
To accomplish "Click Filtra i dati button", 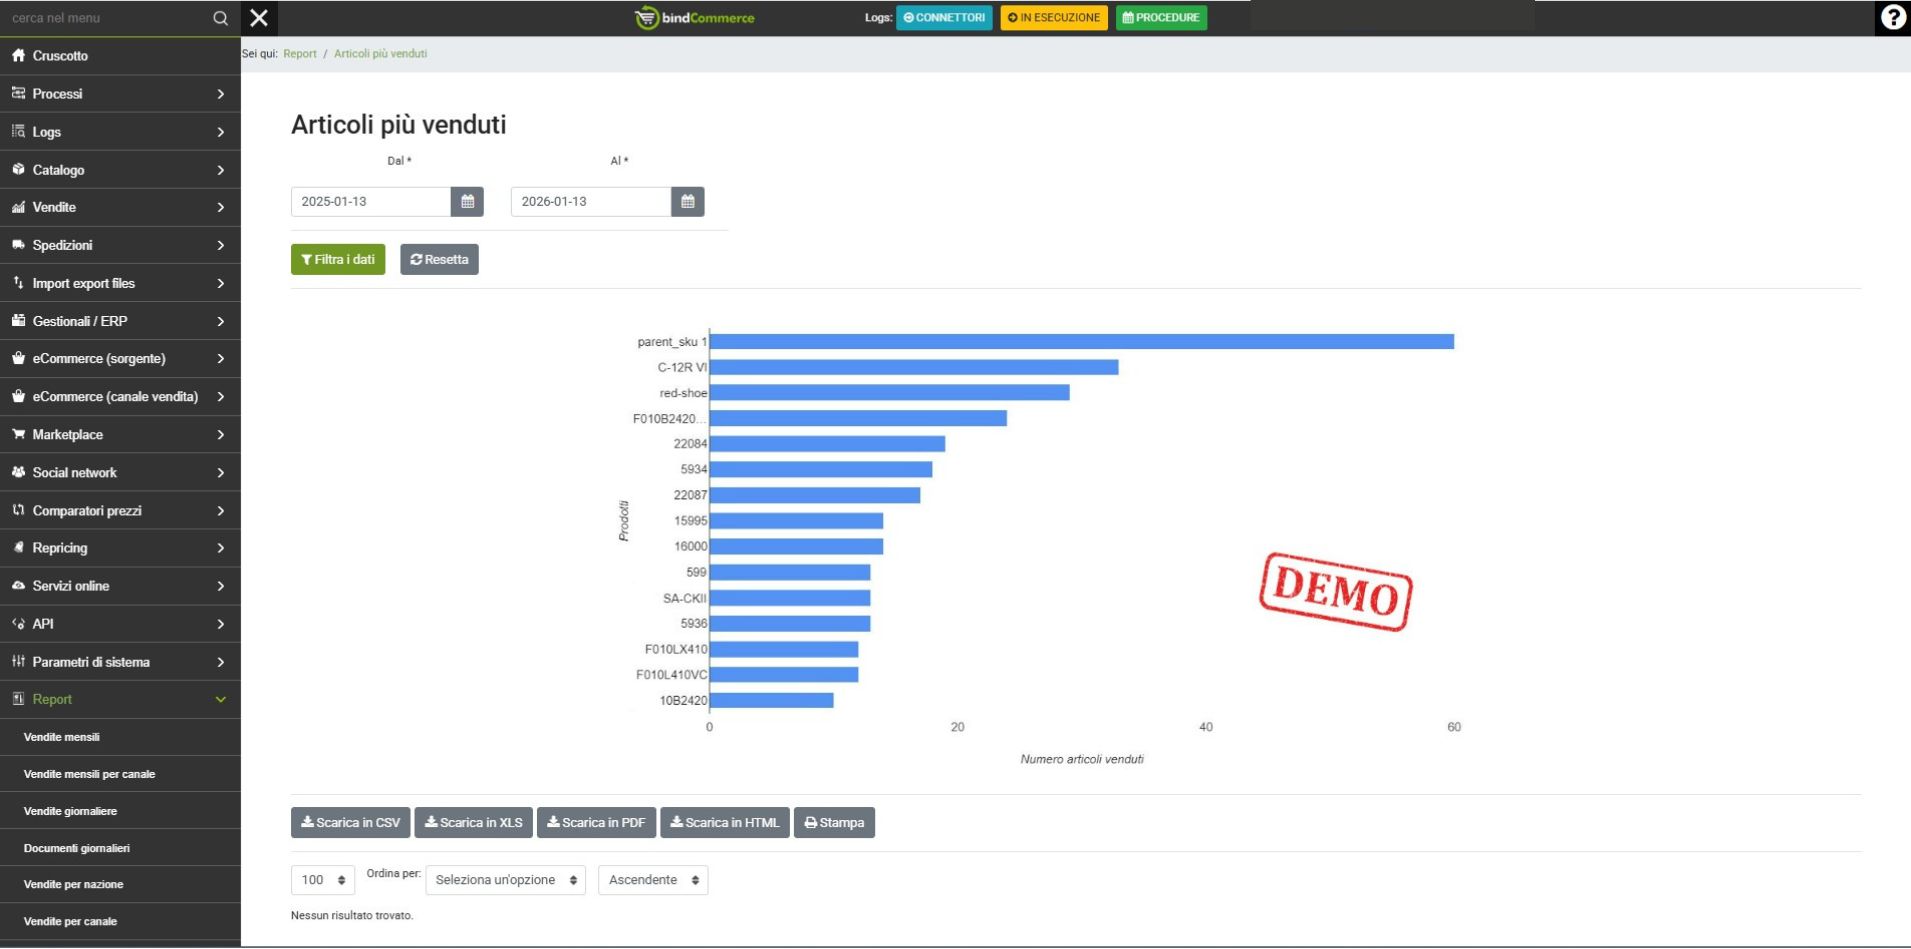I will [338, 260].
